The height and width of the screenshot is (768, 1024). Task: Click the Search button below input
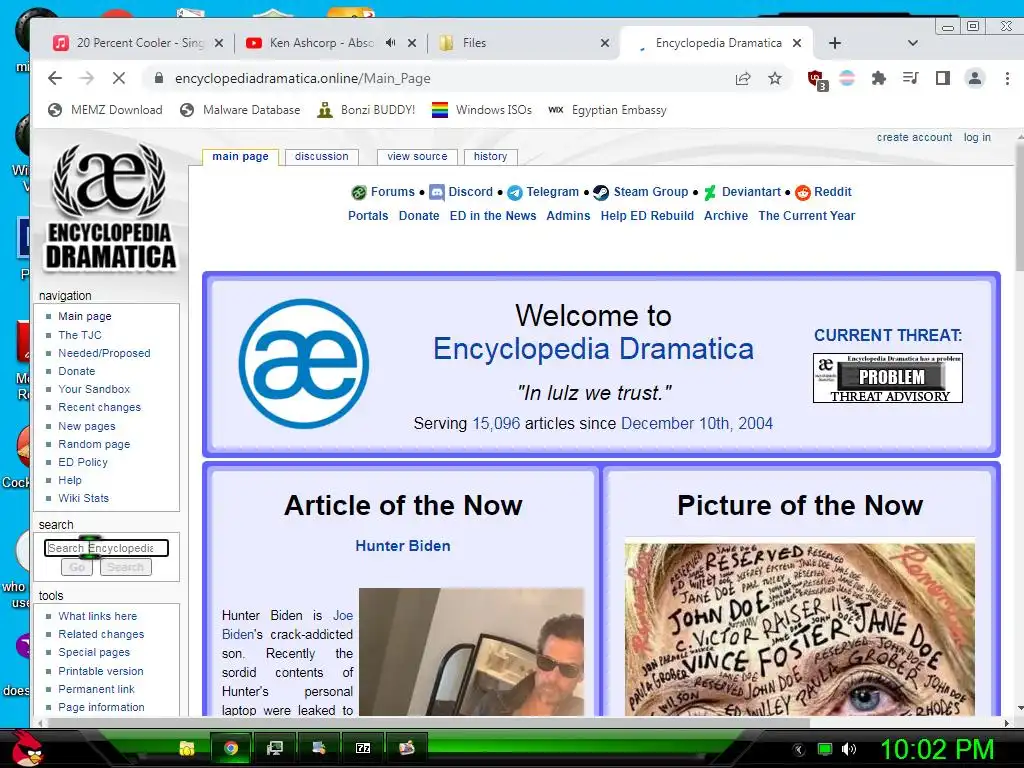point(125,567)
